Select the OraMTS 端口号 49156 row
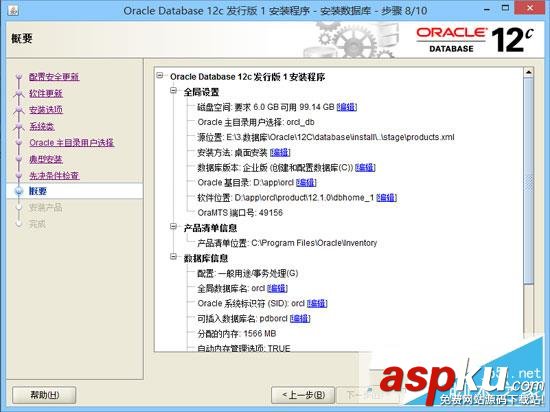This screenshot has height=412, width=550. 240,213
